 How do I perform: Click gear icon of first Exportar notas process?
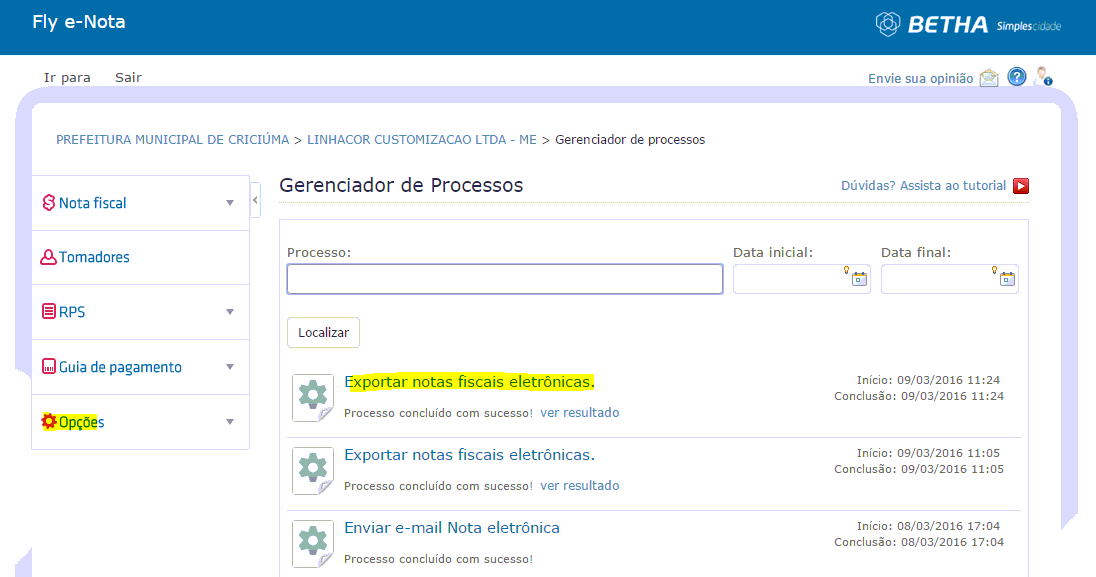click(x=312, y=397)
